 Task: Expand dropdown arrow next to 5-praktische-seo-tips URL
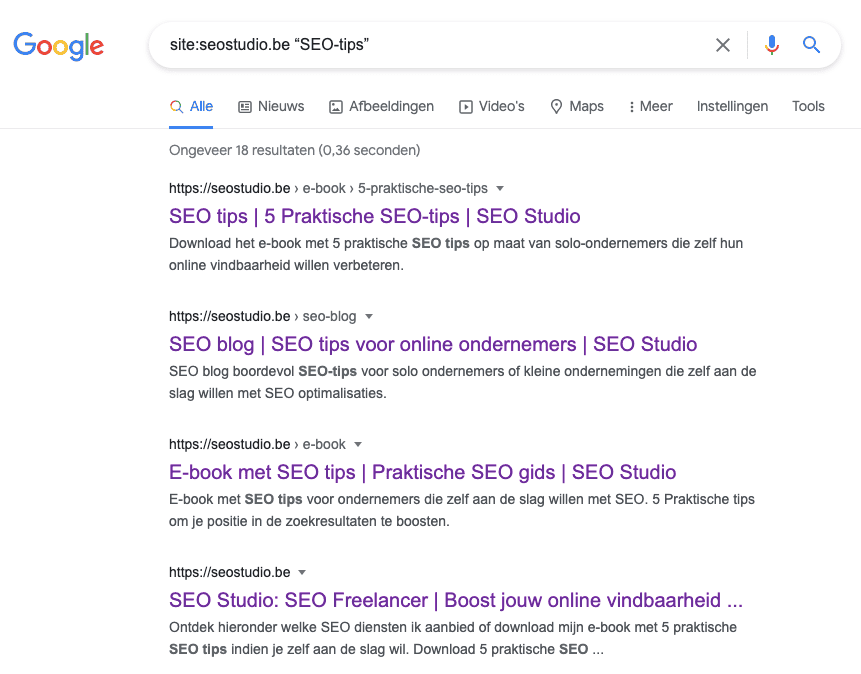(x=500, y=188)
